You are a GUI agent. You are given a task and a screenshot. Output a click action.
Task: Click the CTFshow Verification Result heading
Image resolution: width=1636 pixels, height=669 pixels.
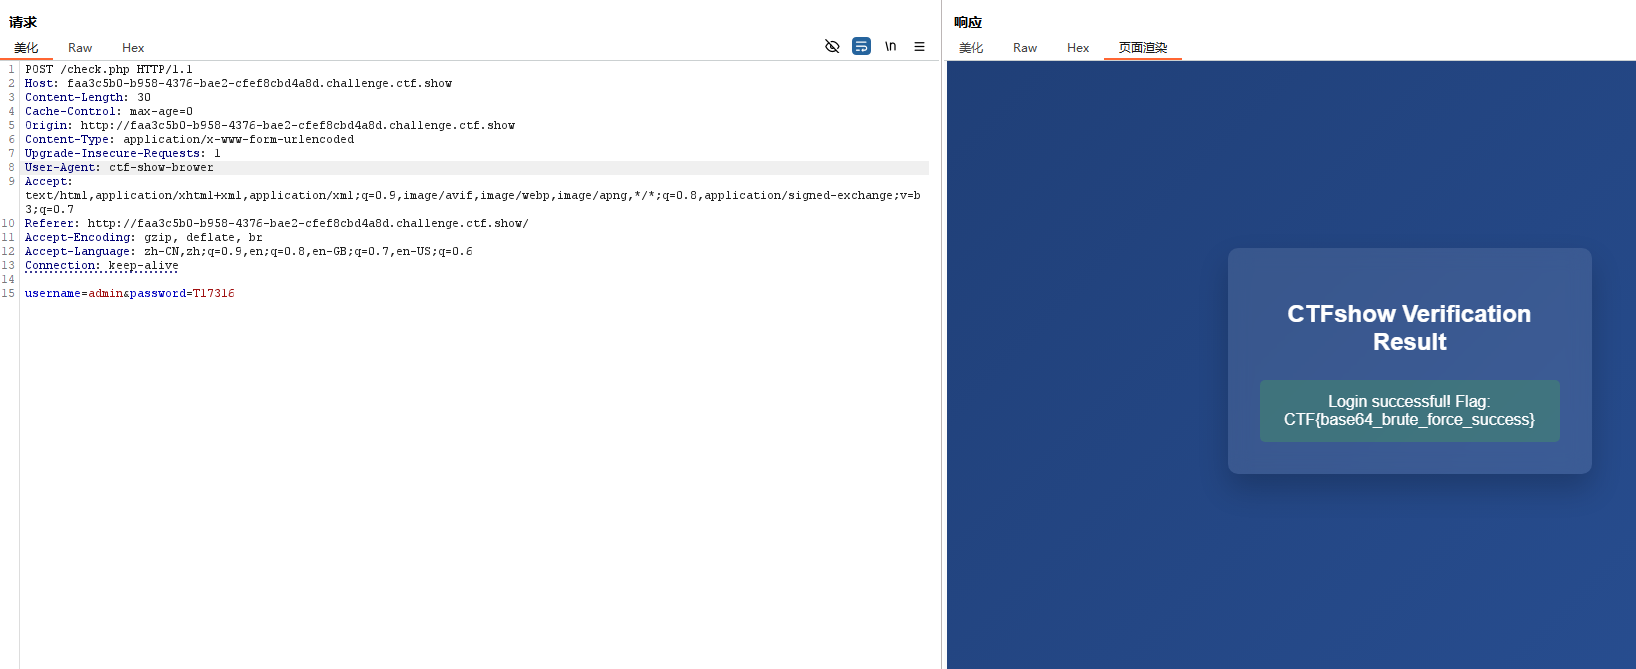pyautogui.click(x=1409, y=328)
